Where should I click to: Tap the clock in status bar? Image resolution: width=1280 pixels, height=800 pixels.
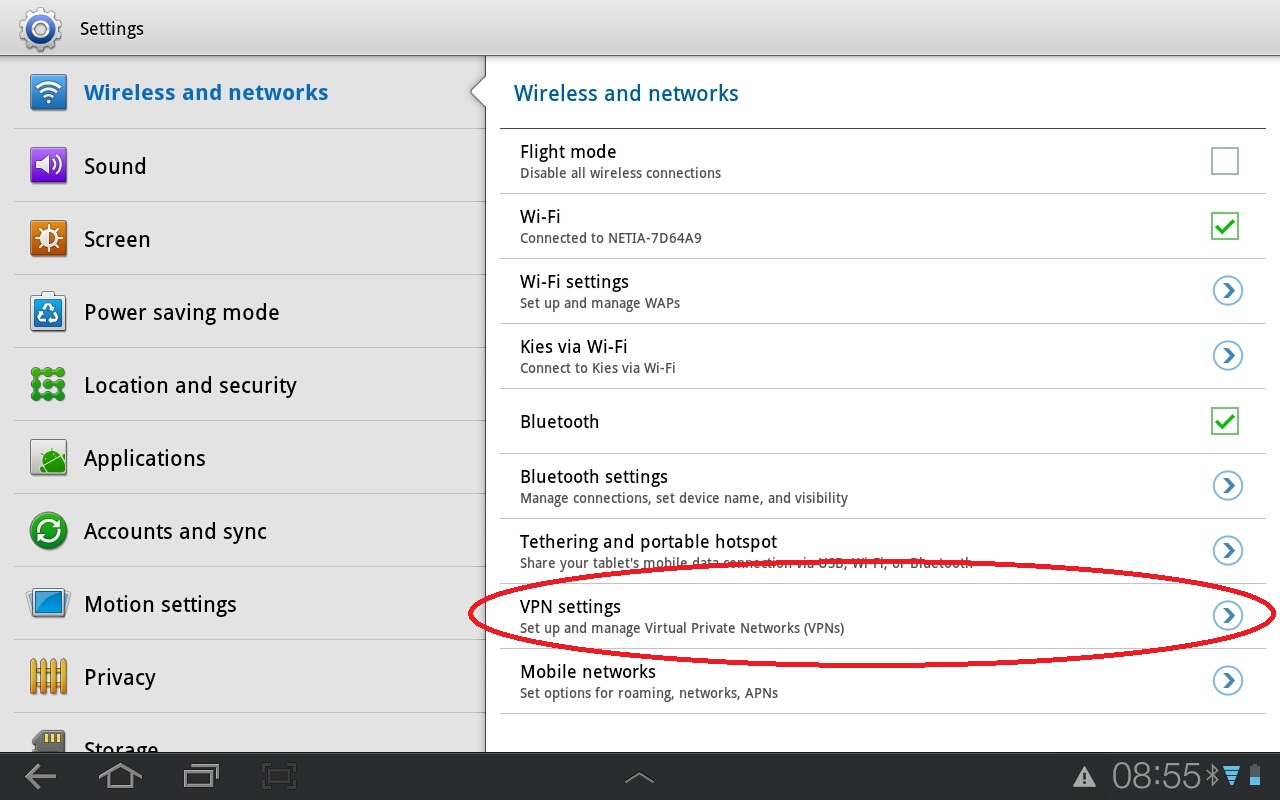pyautogui.click(x=1156, y=776)
